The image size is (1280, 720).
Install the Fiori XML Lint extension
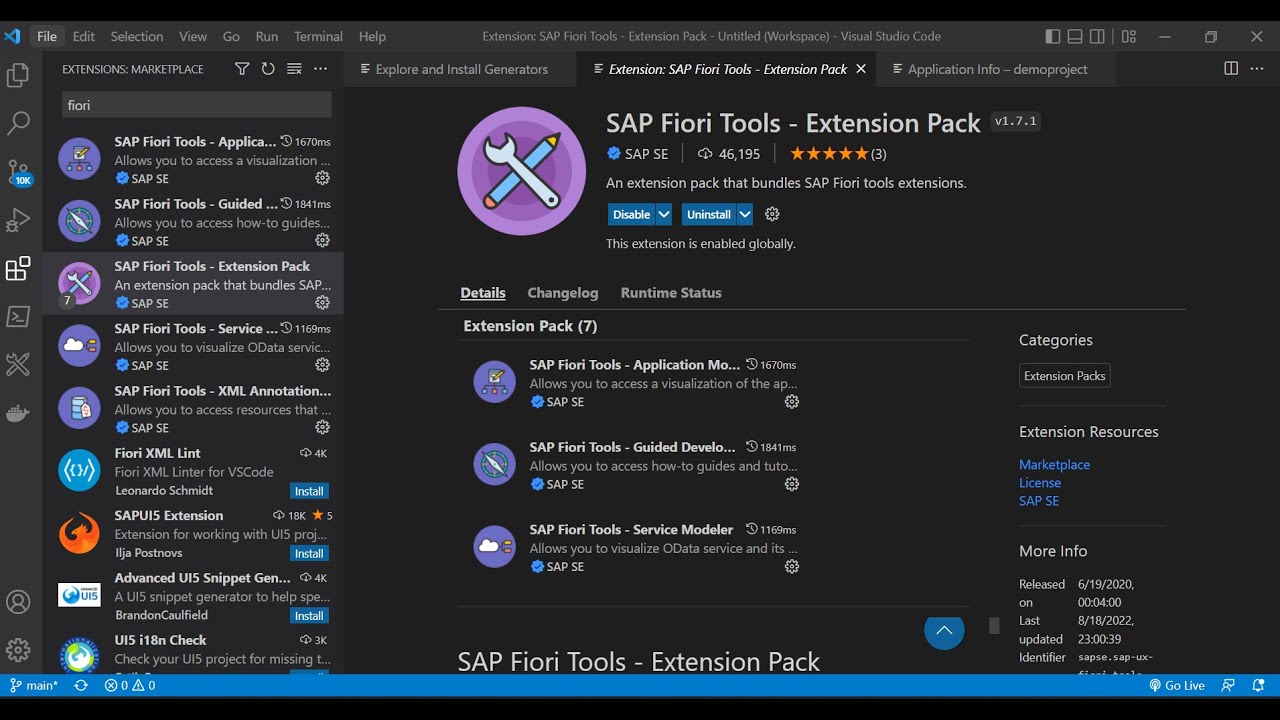tap(309, 491)
